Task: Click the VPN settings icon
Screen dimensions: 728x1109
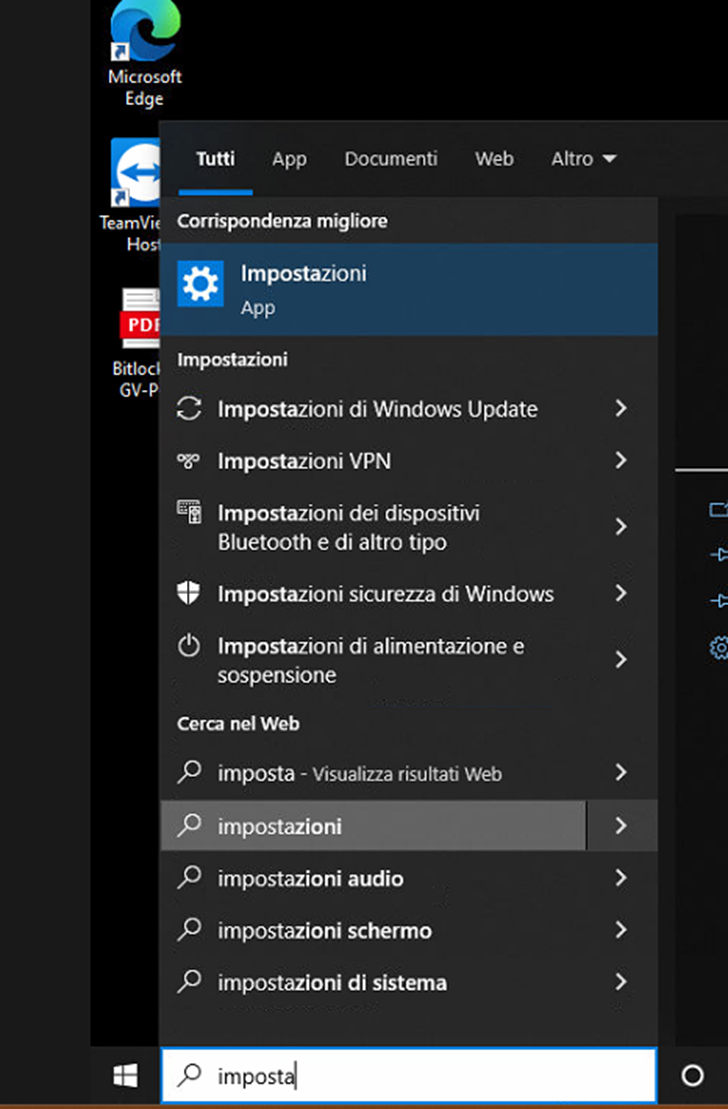Action: point(188,461)
